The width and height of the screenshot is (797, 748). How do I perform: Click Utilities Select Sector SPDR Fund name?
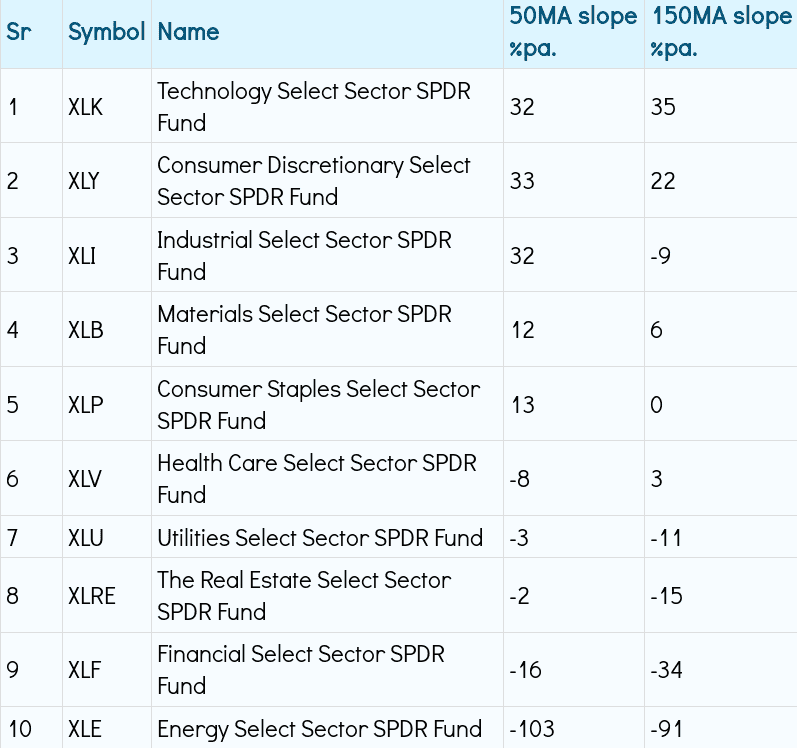click(320, 538)
